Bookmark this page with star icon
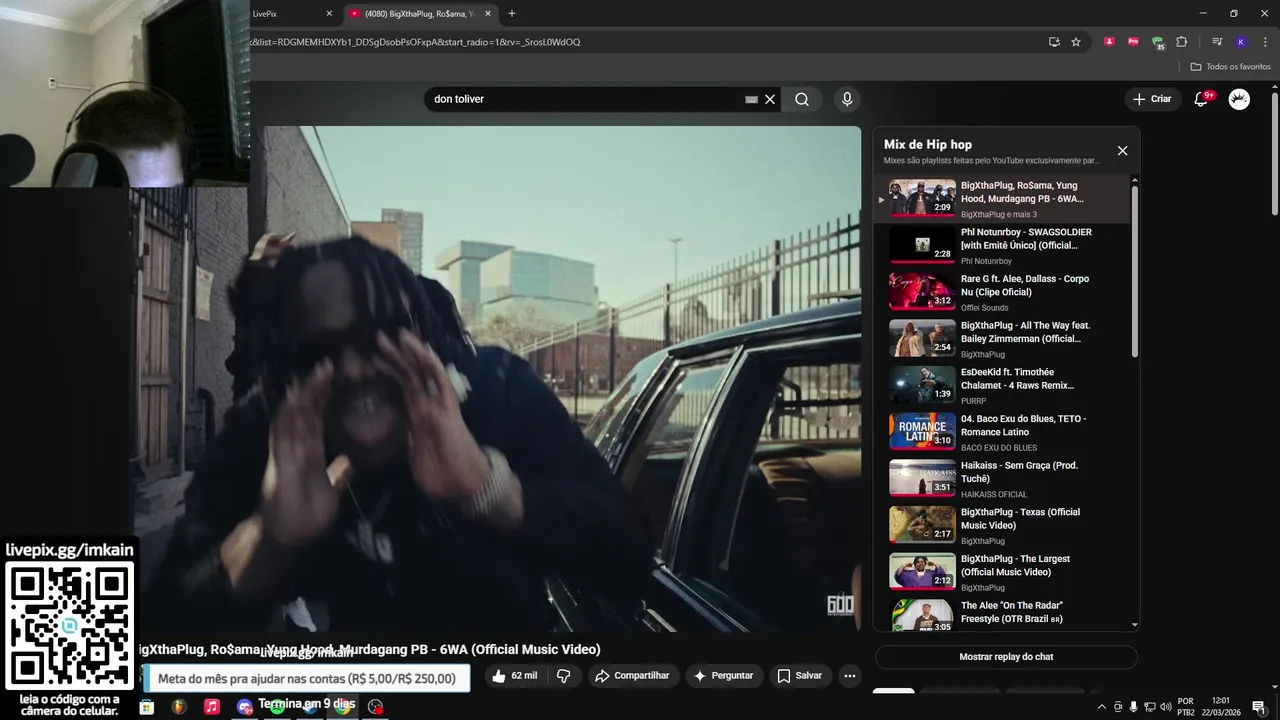Screen dimensions: 1280x720 coord(1076,42)
